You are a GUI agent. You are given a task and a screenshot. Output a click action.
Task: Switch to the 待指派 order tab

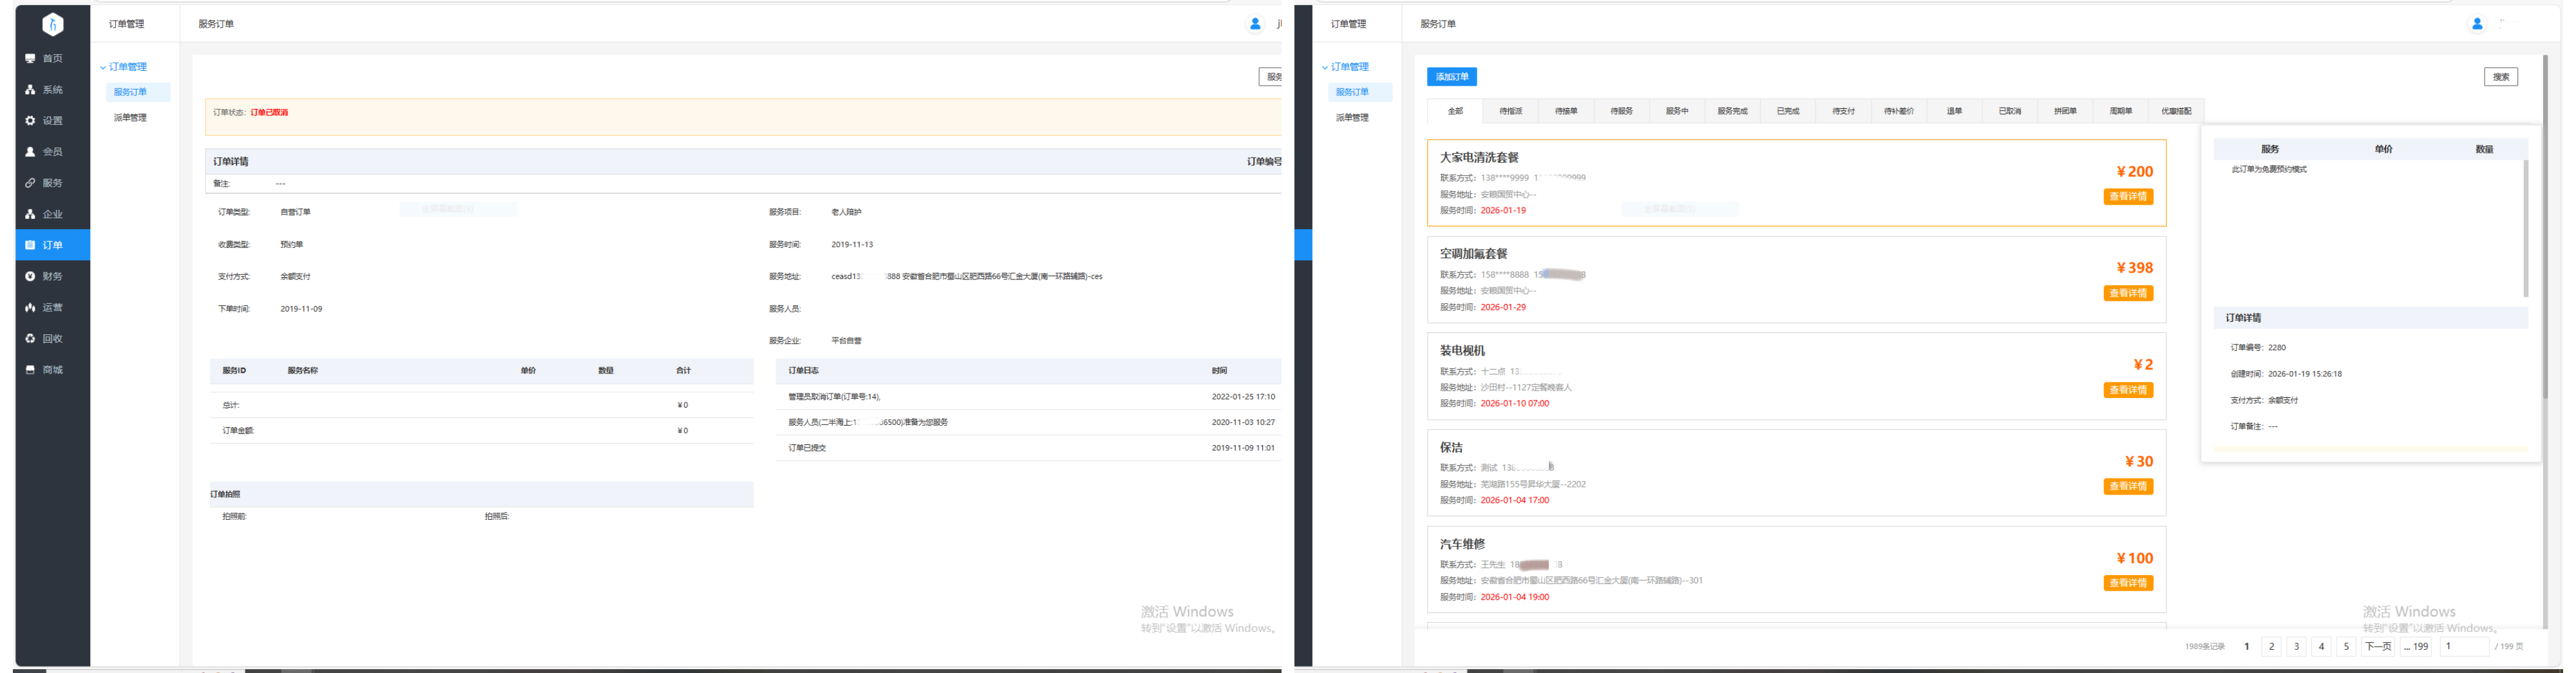[x=1510, y=111]
